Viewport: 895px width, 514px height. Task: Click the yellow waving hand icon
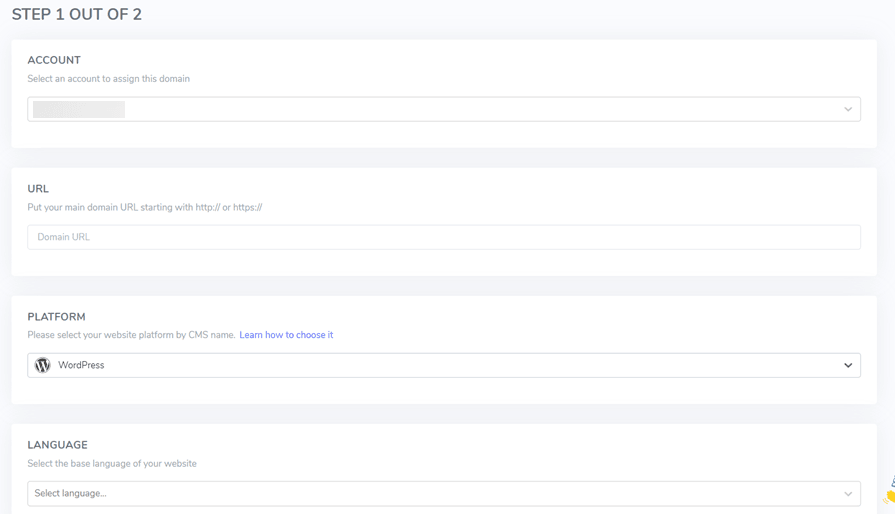click(x=889, y=495)
